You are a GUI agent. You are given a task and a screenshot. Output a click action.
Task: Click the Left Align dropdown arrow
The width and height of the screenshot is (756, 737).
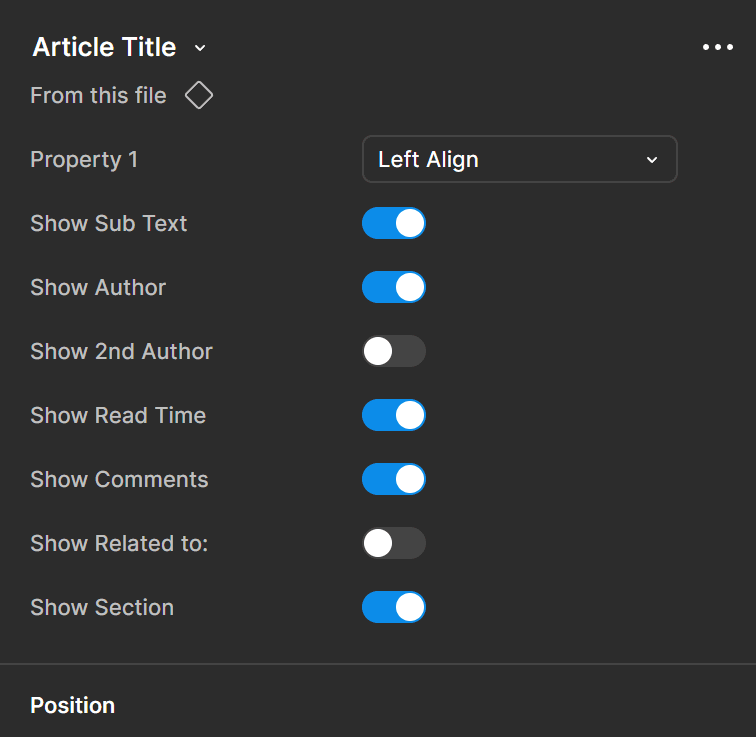pyautogui.click(x=652, y=160)
